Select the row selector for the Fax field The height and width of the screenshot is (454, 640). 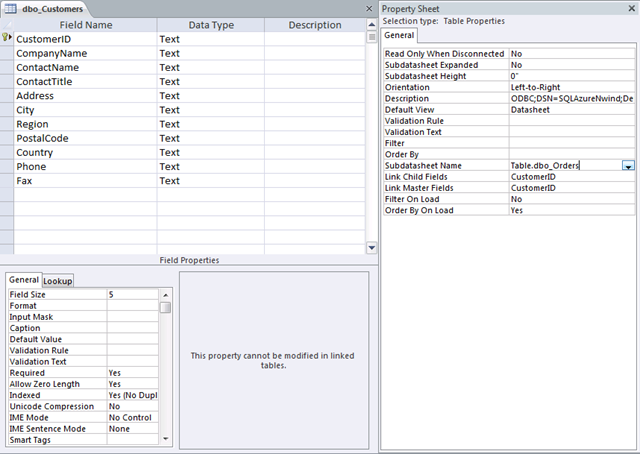tap(7, 181)
